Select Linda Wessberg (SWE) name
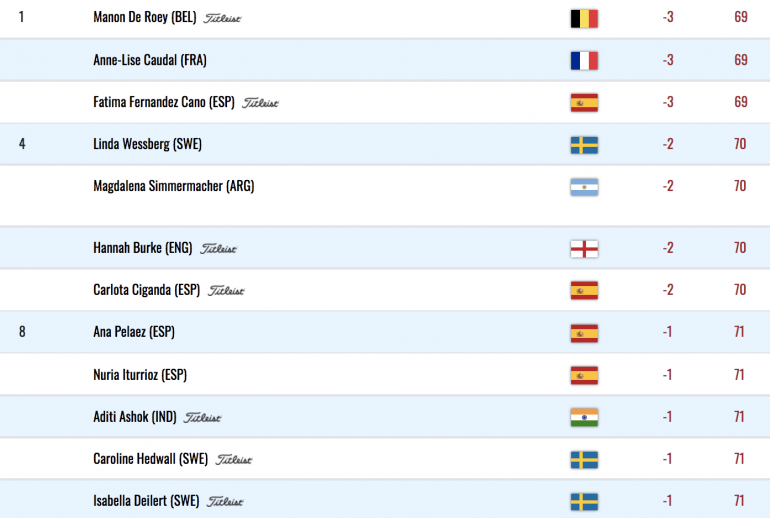The image size is (770, 518). 147,144
